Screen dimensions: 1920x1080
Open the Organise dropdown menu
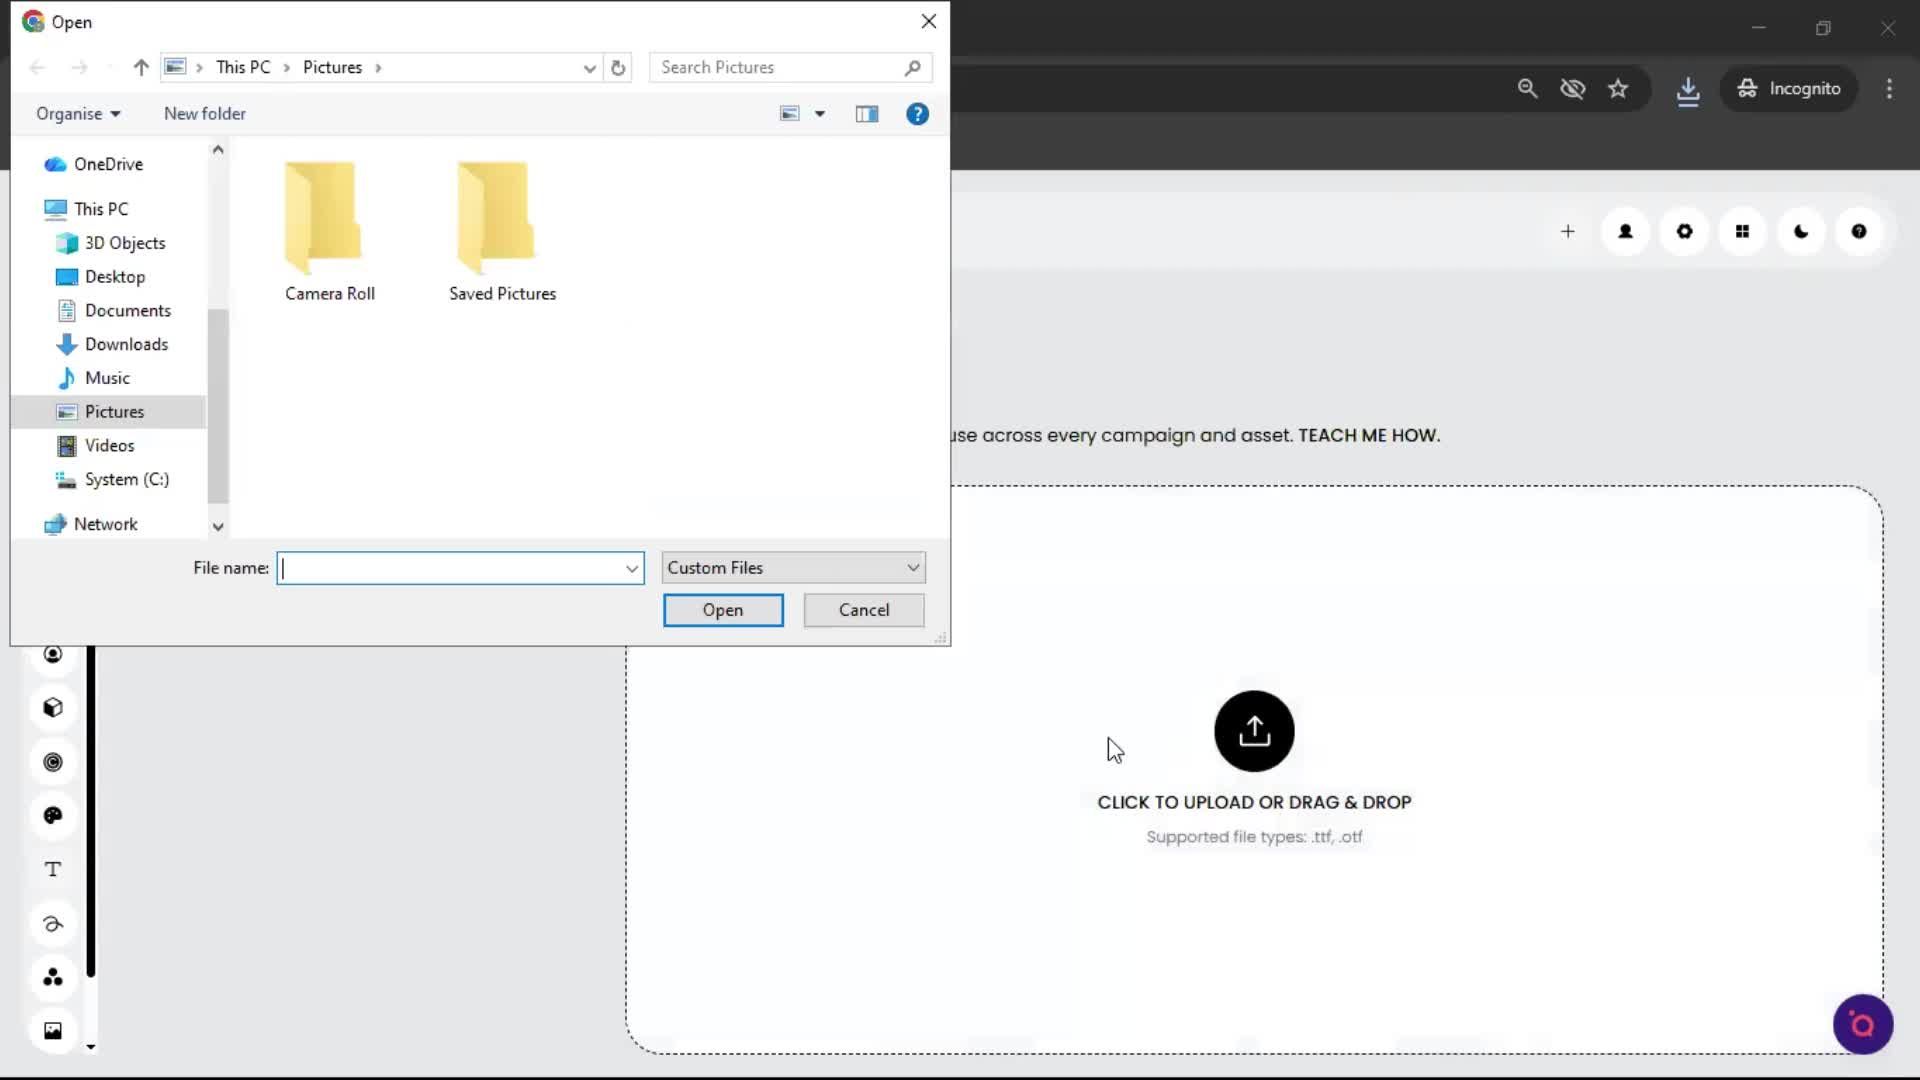click(x=78, y=113)
